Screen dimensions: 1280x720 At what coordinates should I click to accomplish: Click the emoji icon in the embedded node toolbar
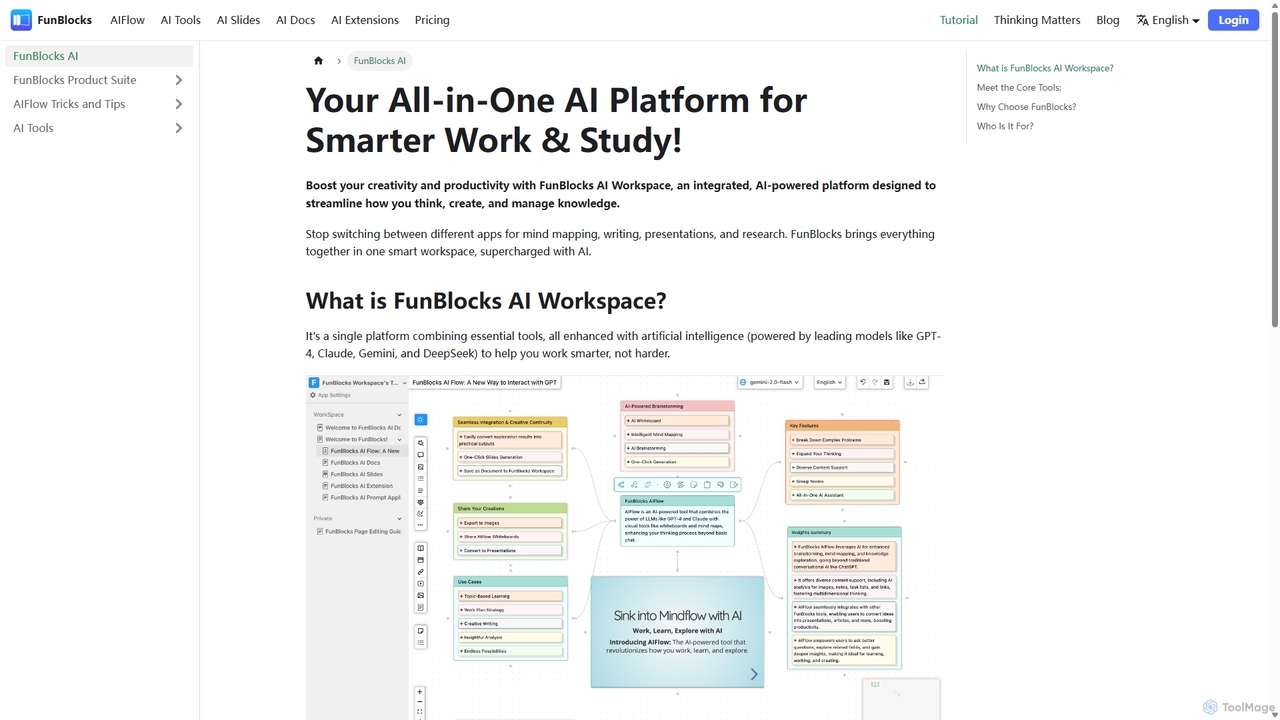667,485
